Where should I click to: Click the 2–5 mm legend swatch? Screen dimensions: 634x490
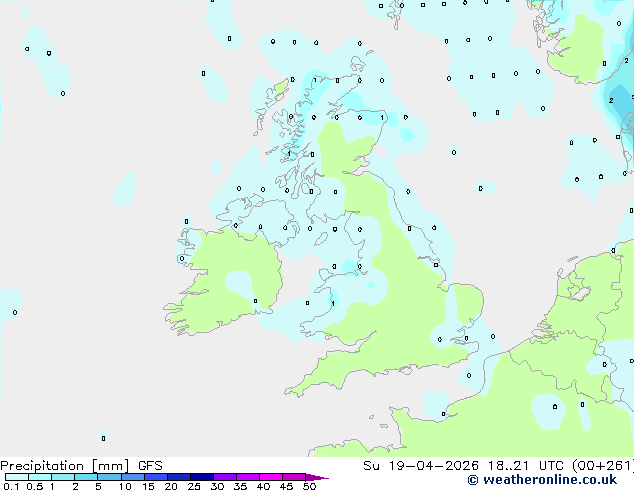[x=86, y=477]
